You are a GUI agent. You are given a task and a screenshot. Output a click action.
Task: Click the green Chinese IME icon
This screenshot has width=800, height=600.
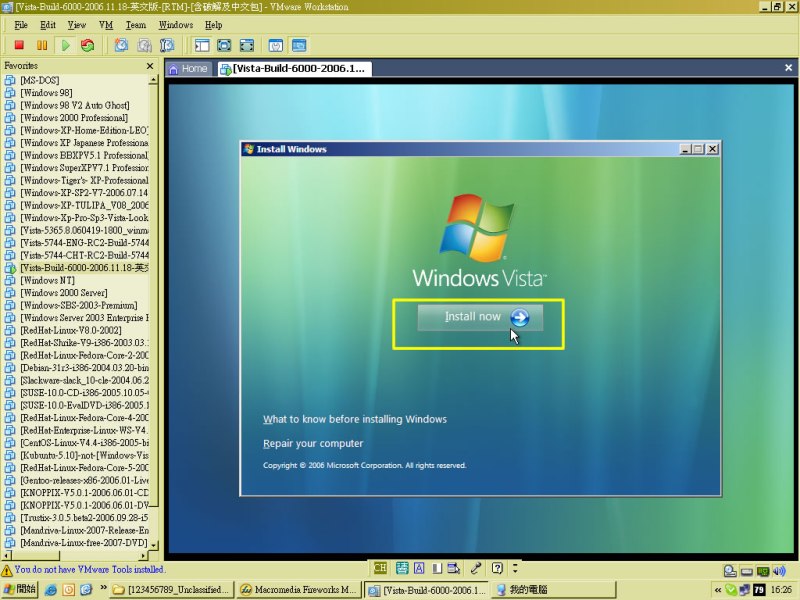(x=402, y=568)
